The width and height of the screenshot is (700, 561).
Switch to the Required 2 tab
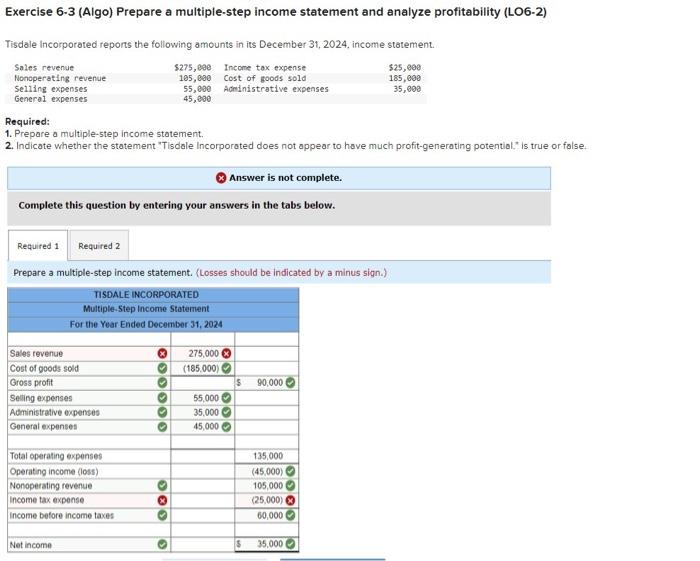click(x=99, y=246)
